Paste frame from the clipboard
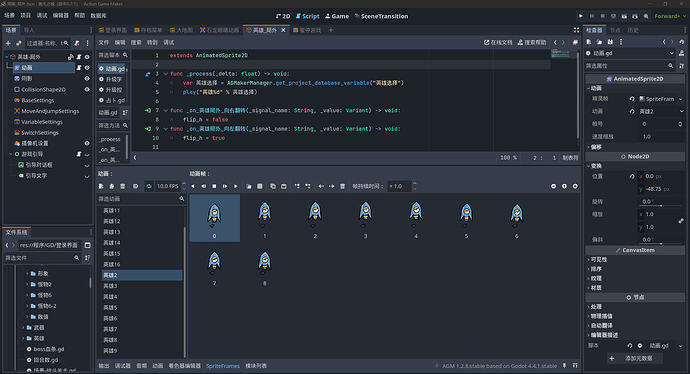The width and height of the screenshot is (690, 374). (x=284, y=187)
